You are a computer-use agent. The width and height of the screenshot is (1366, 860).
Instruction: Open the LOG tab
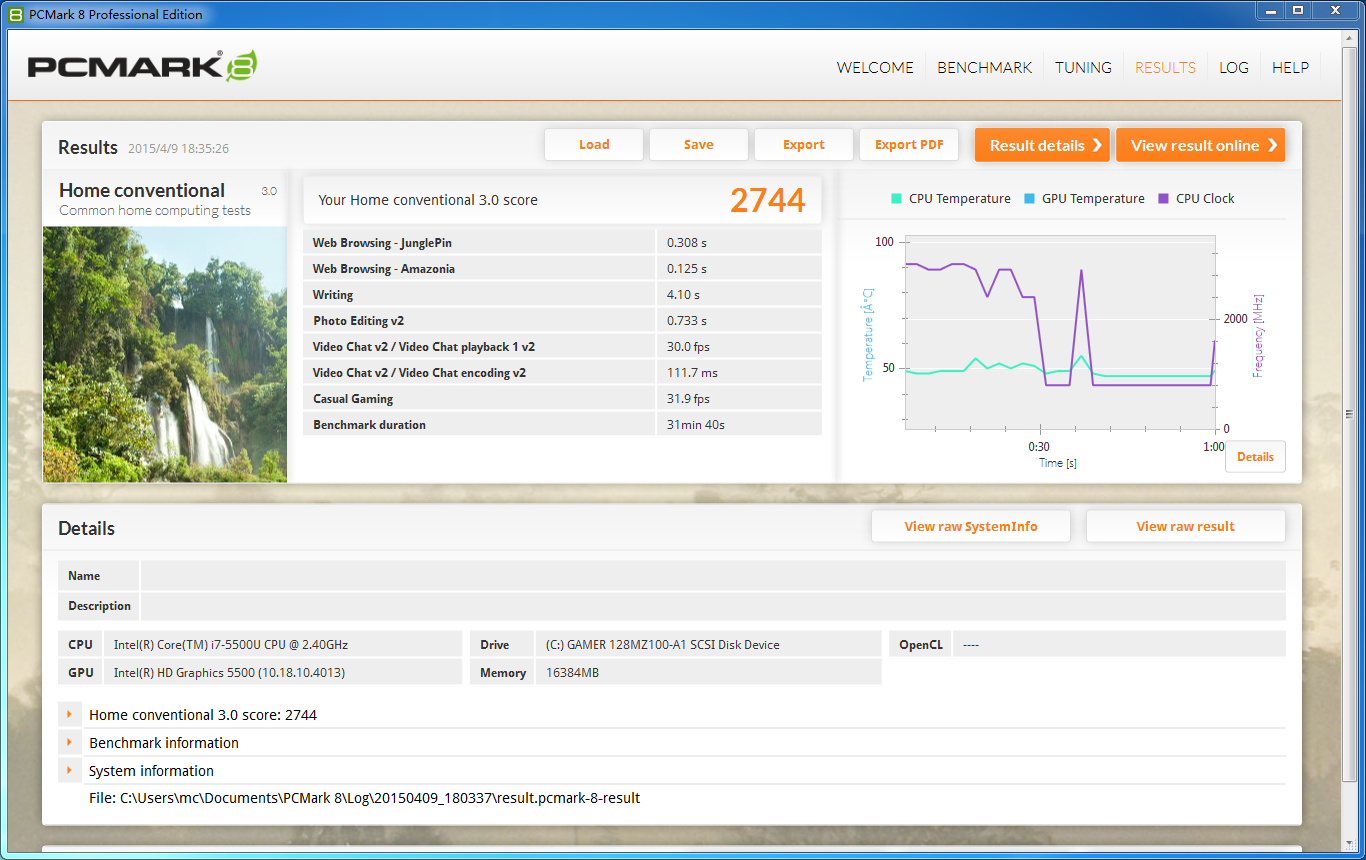(x=1234, y=68)
